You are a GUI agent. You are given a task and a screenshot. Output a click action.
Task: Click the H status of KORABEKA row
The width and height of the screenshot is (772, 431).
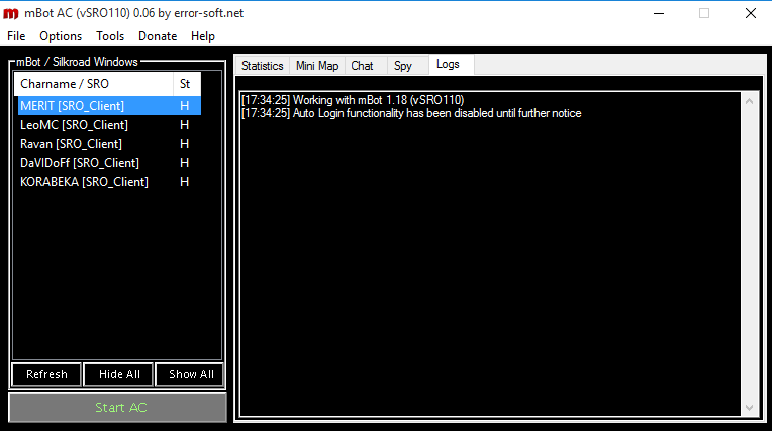coord(185,182)
